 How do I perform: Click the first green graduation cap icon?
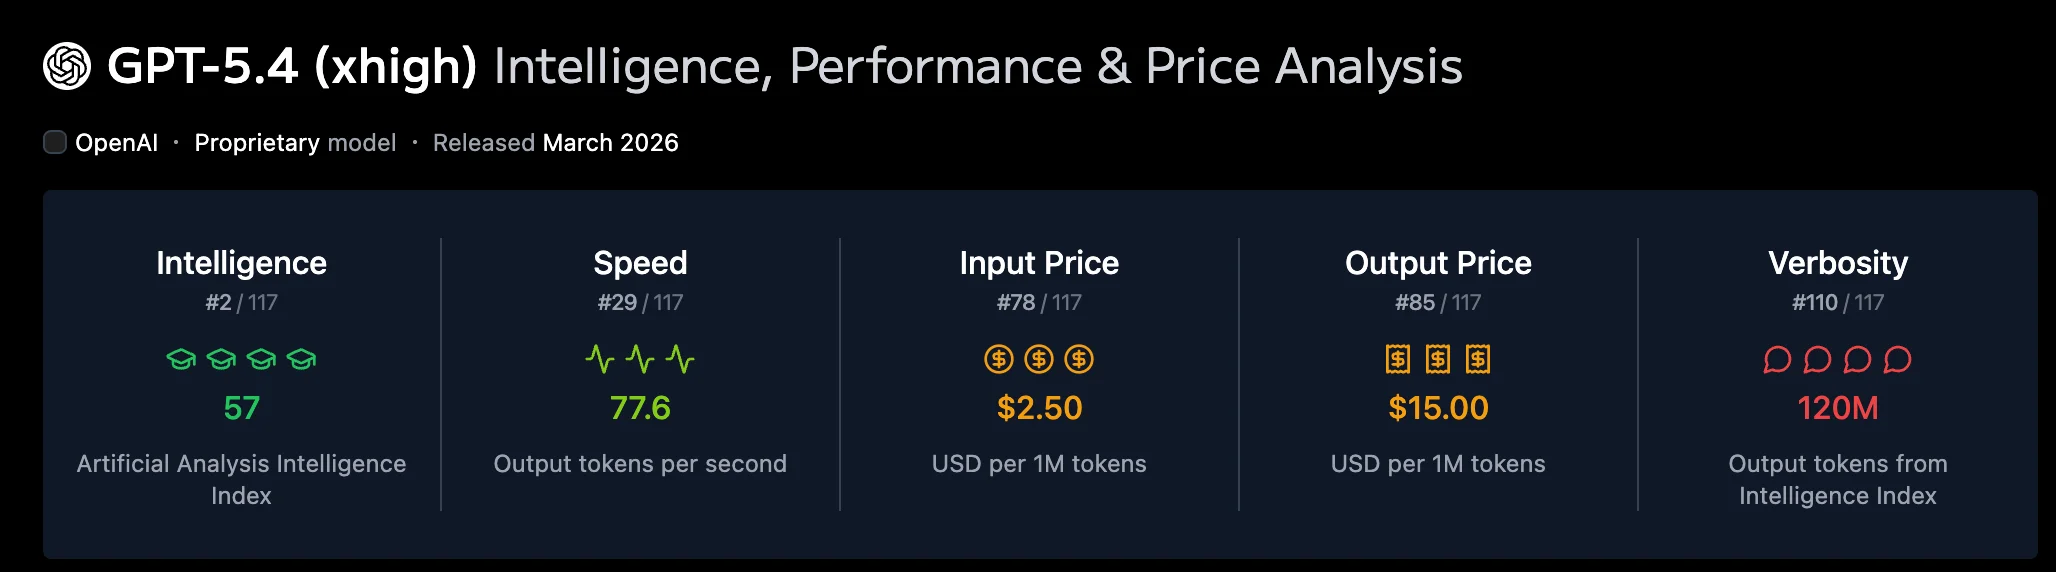(x=181, y=359)
